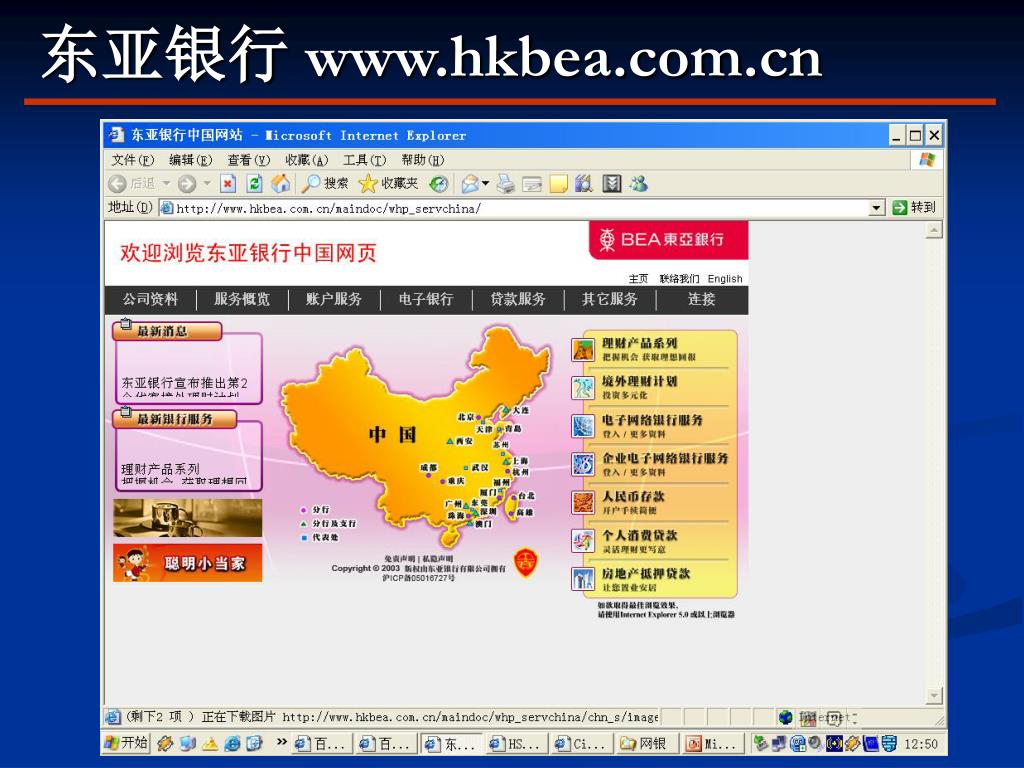Screen dimensions: 1024x768
Task: Click the 境外理财计划 icon
Action: (x=583, y=388)
